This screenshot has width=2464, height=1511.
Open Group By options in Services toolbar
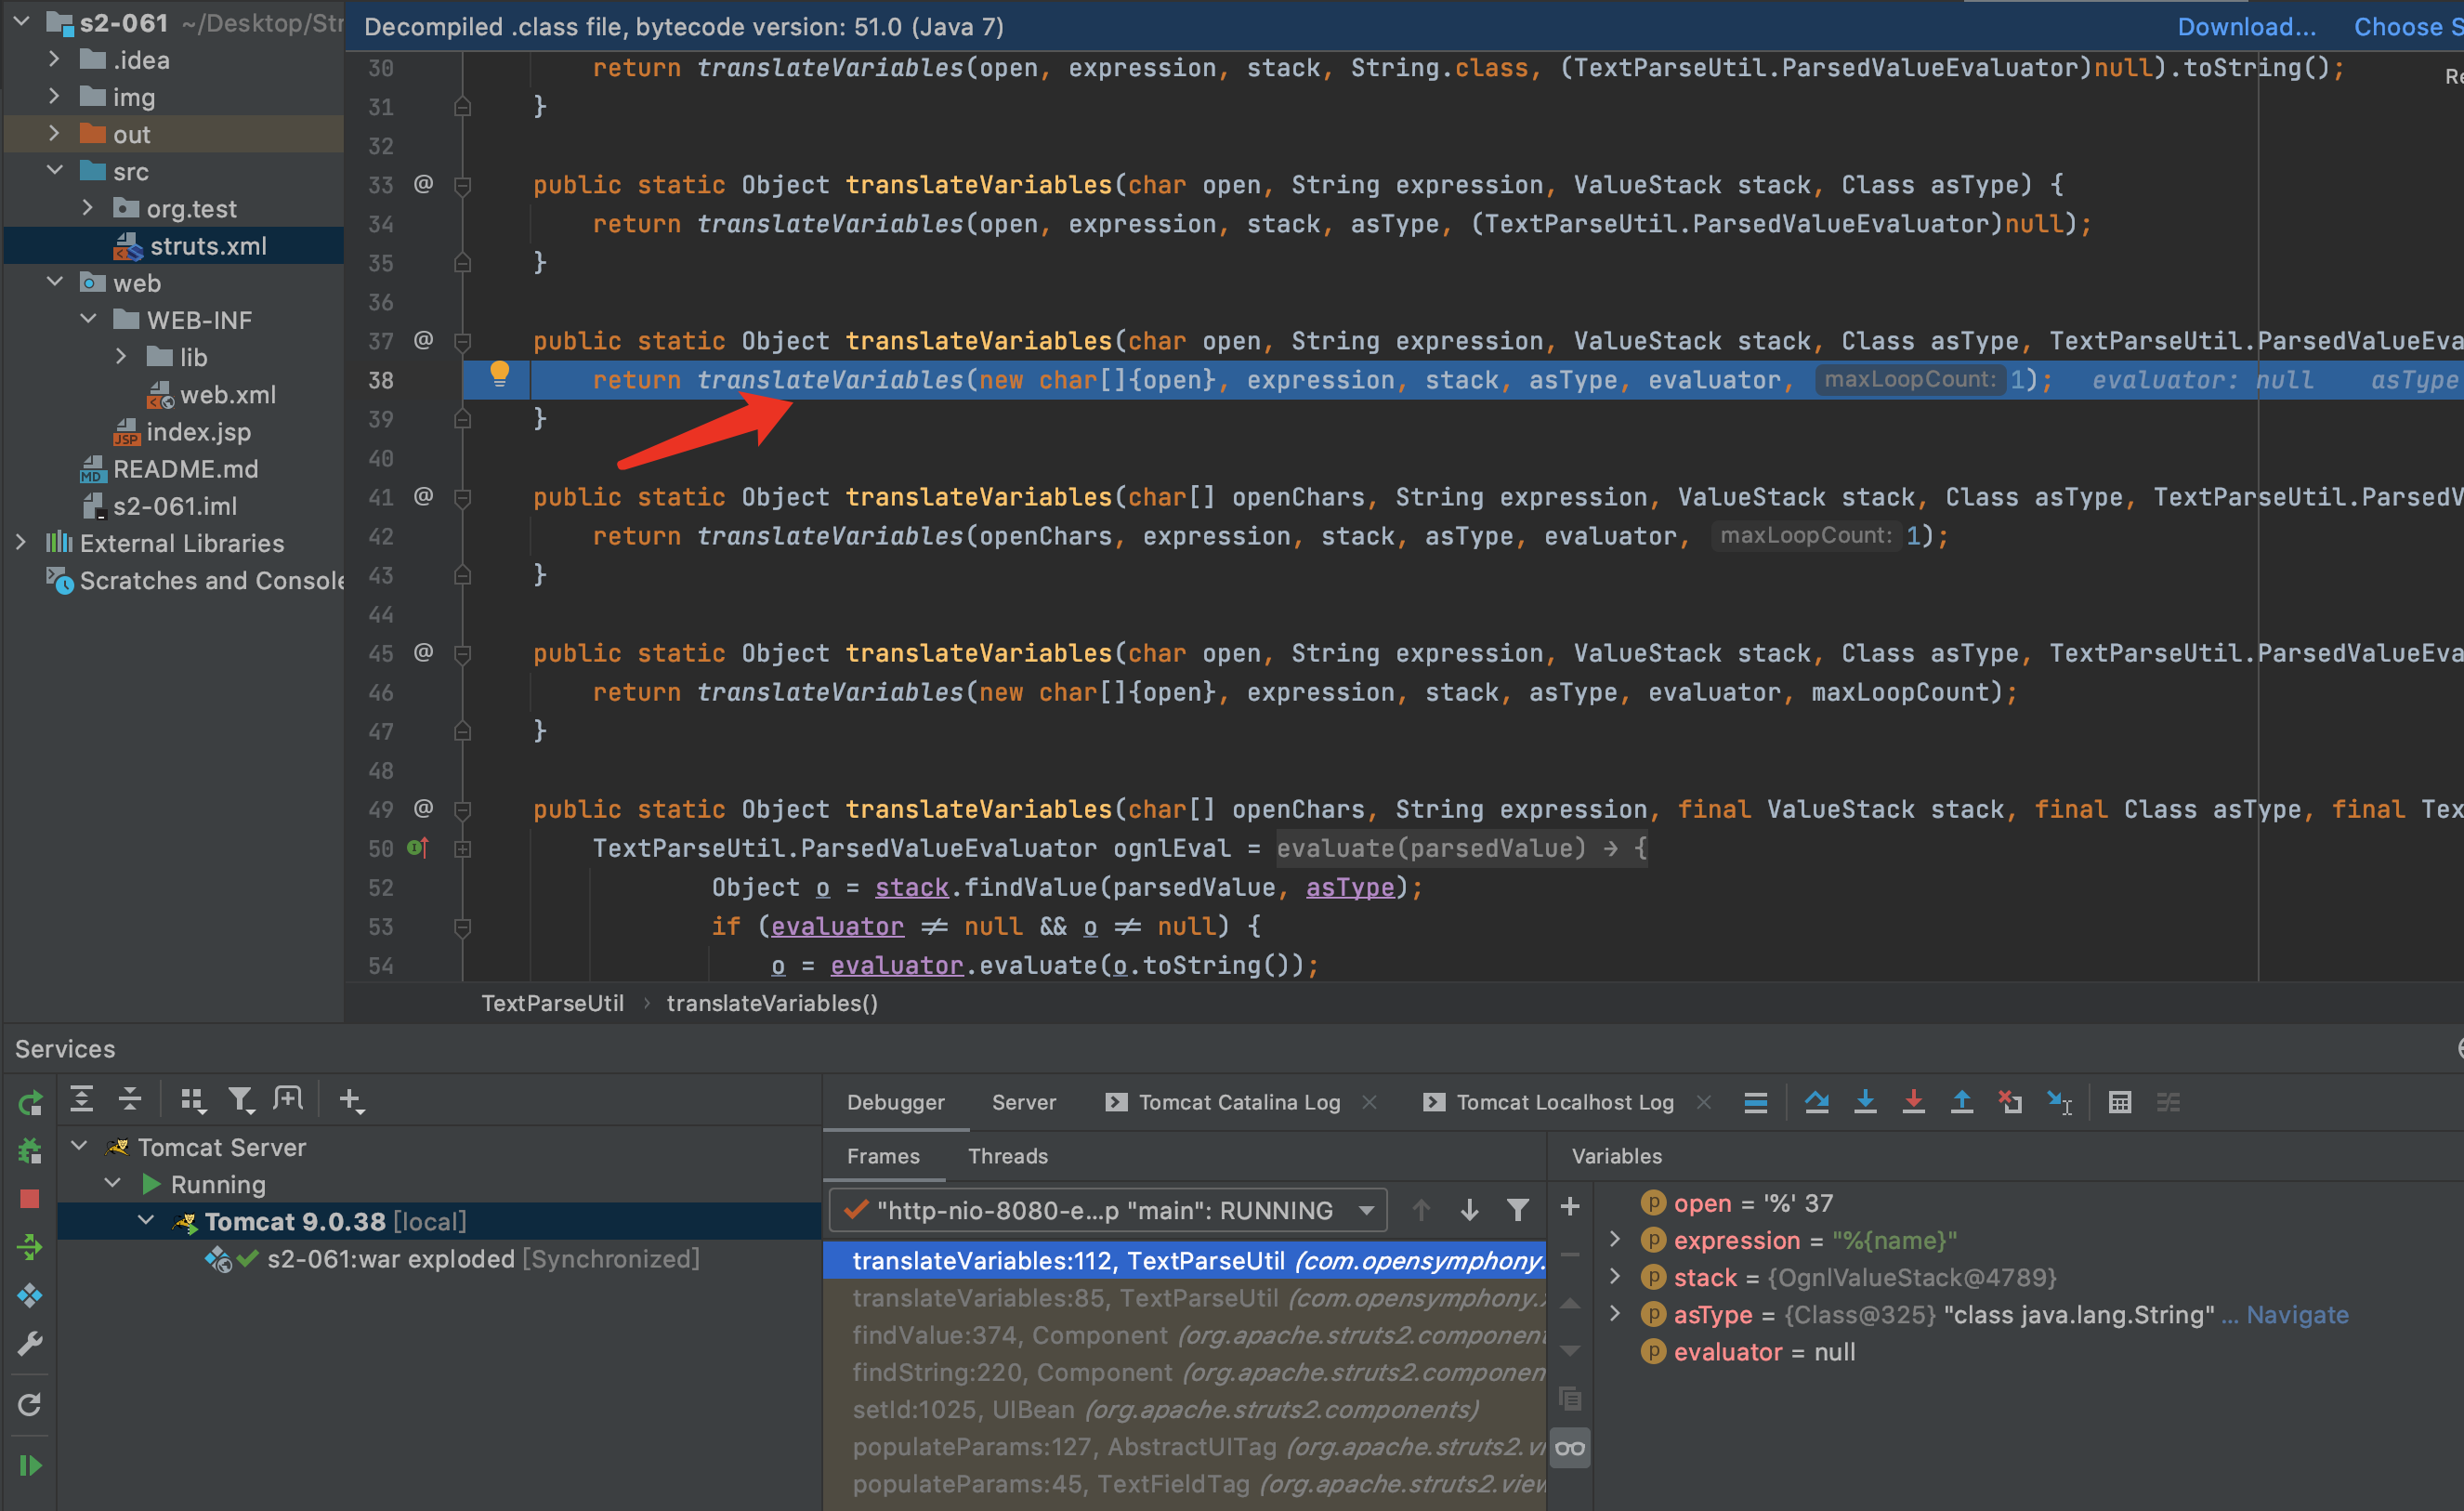click(193, 1101)
